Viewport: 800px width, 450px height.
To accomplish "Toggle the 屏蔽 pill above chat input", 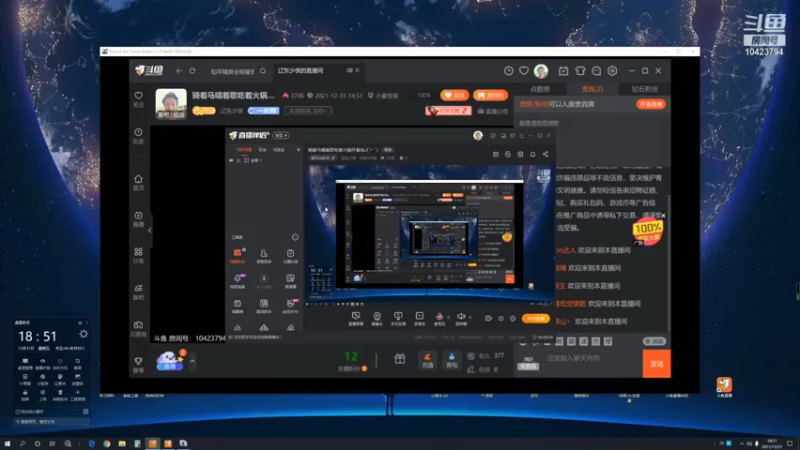I will pyautogui.click(x=654, y=341).
